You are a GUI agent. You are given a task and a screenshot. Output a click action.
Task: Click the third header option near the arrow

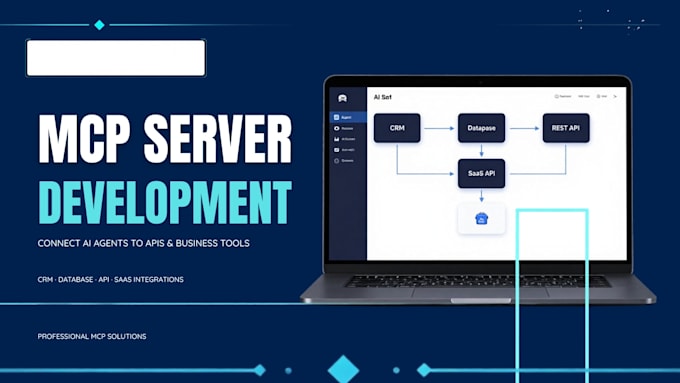(x=602, y=96)
